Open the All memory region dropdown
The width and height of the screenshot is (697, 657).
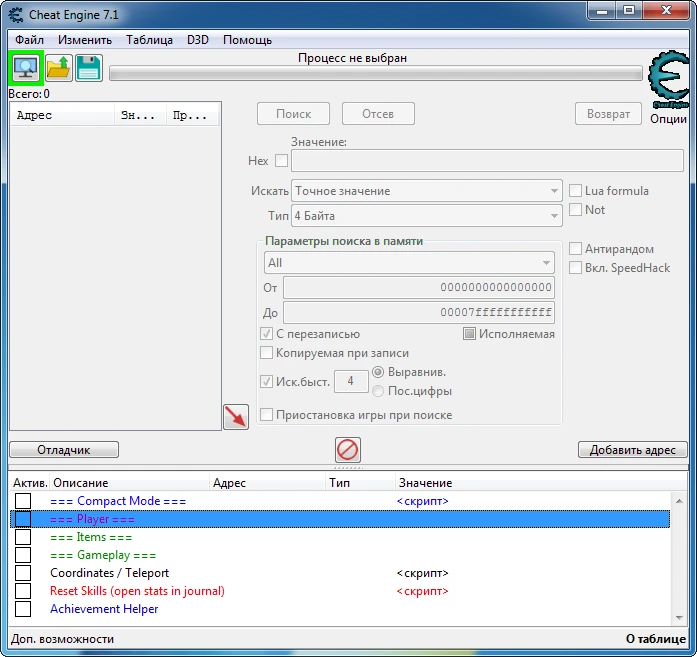click(x=409, y=263)
